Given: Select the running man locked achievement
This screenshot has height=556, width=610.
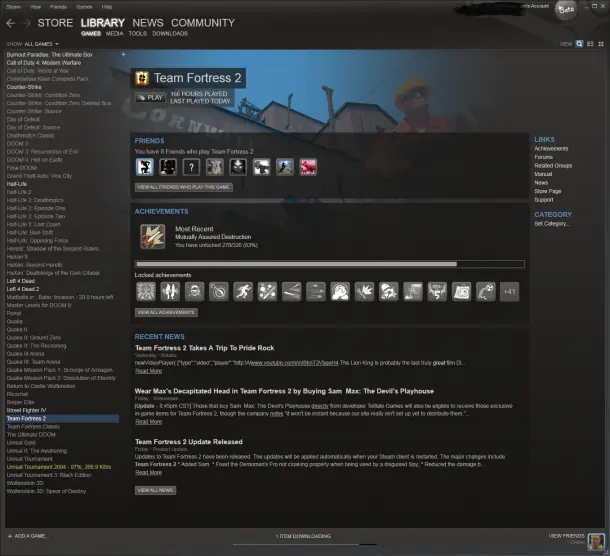Looking at the screenshot, I should pos(243,292).
